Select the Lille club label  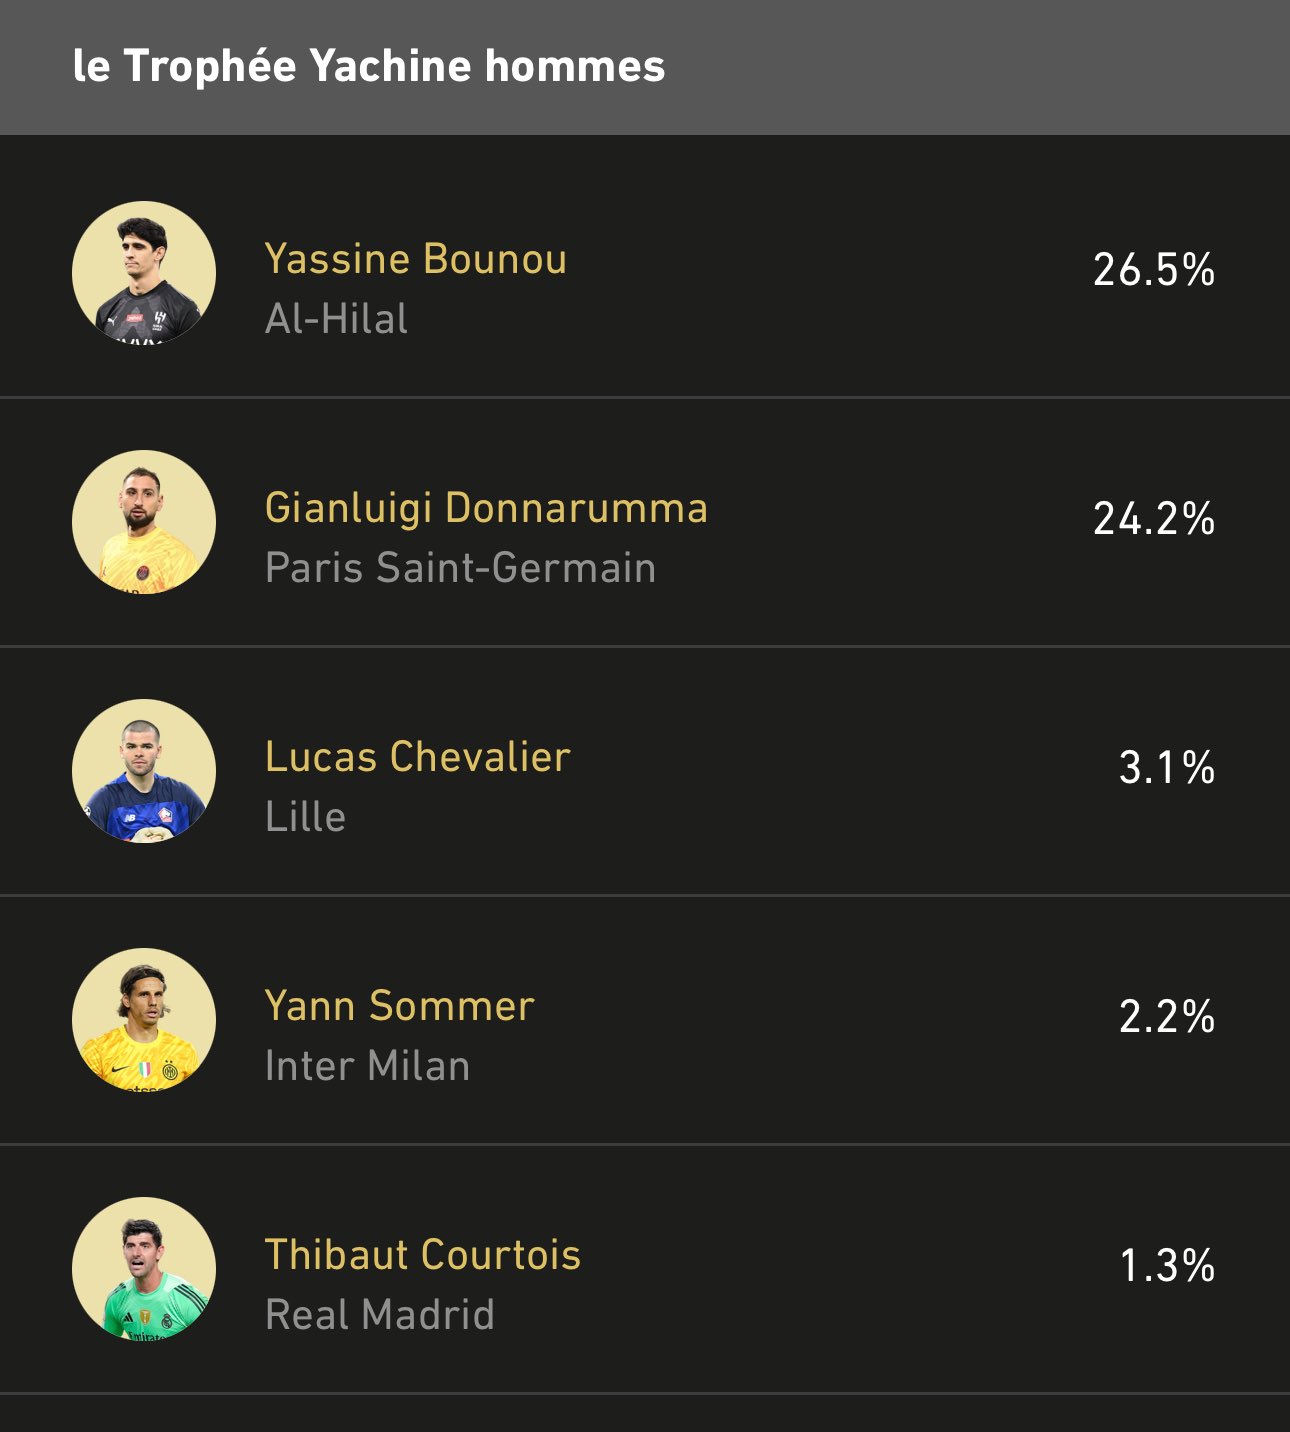pos(306,817)
